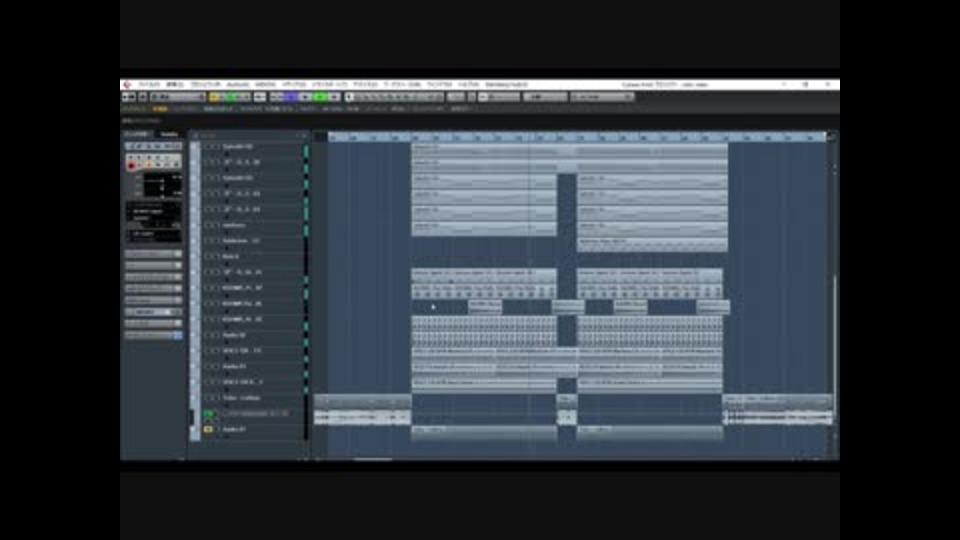Viewport: 960px width, 540px height.
Task: Select the Audio 03 track name
Action: point(234,366)
